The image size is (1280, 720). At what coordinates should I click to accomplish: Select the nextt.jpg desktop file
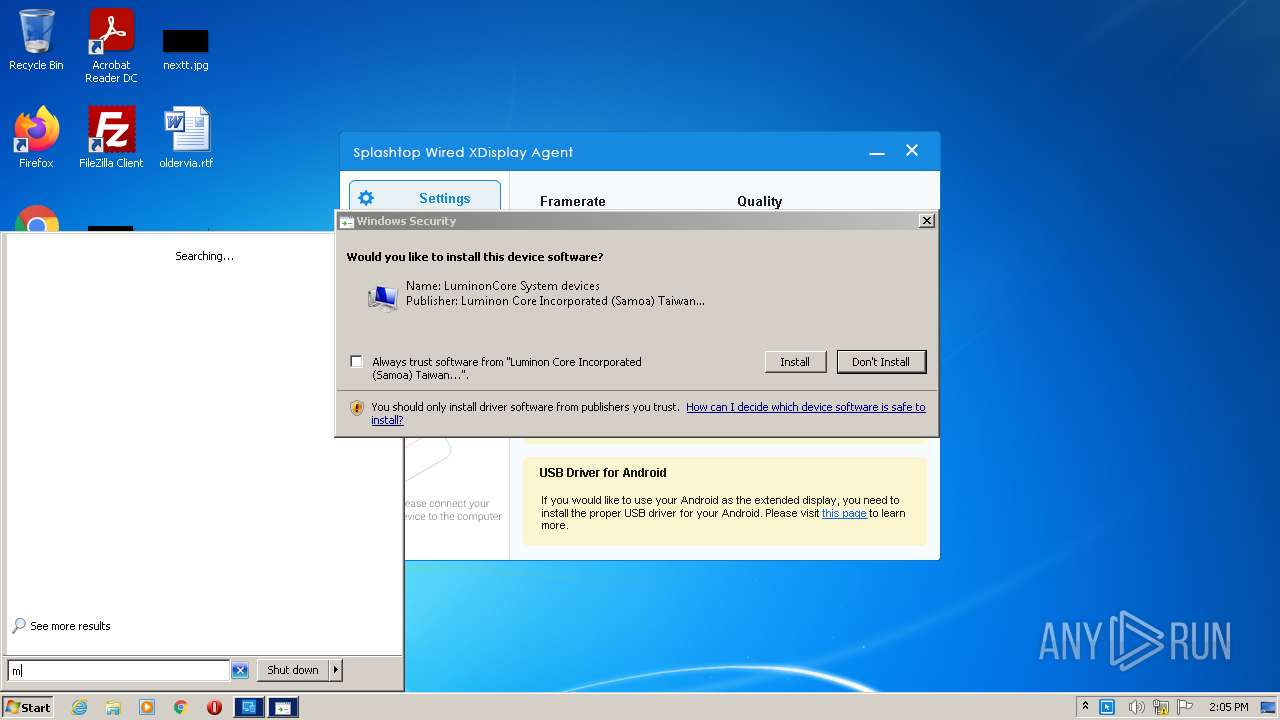point(186,48)
